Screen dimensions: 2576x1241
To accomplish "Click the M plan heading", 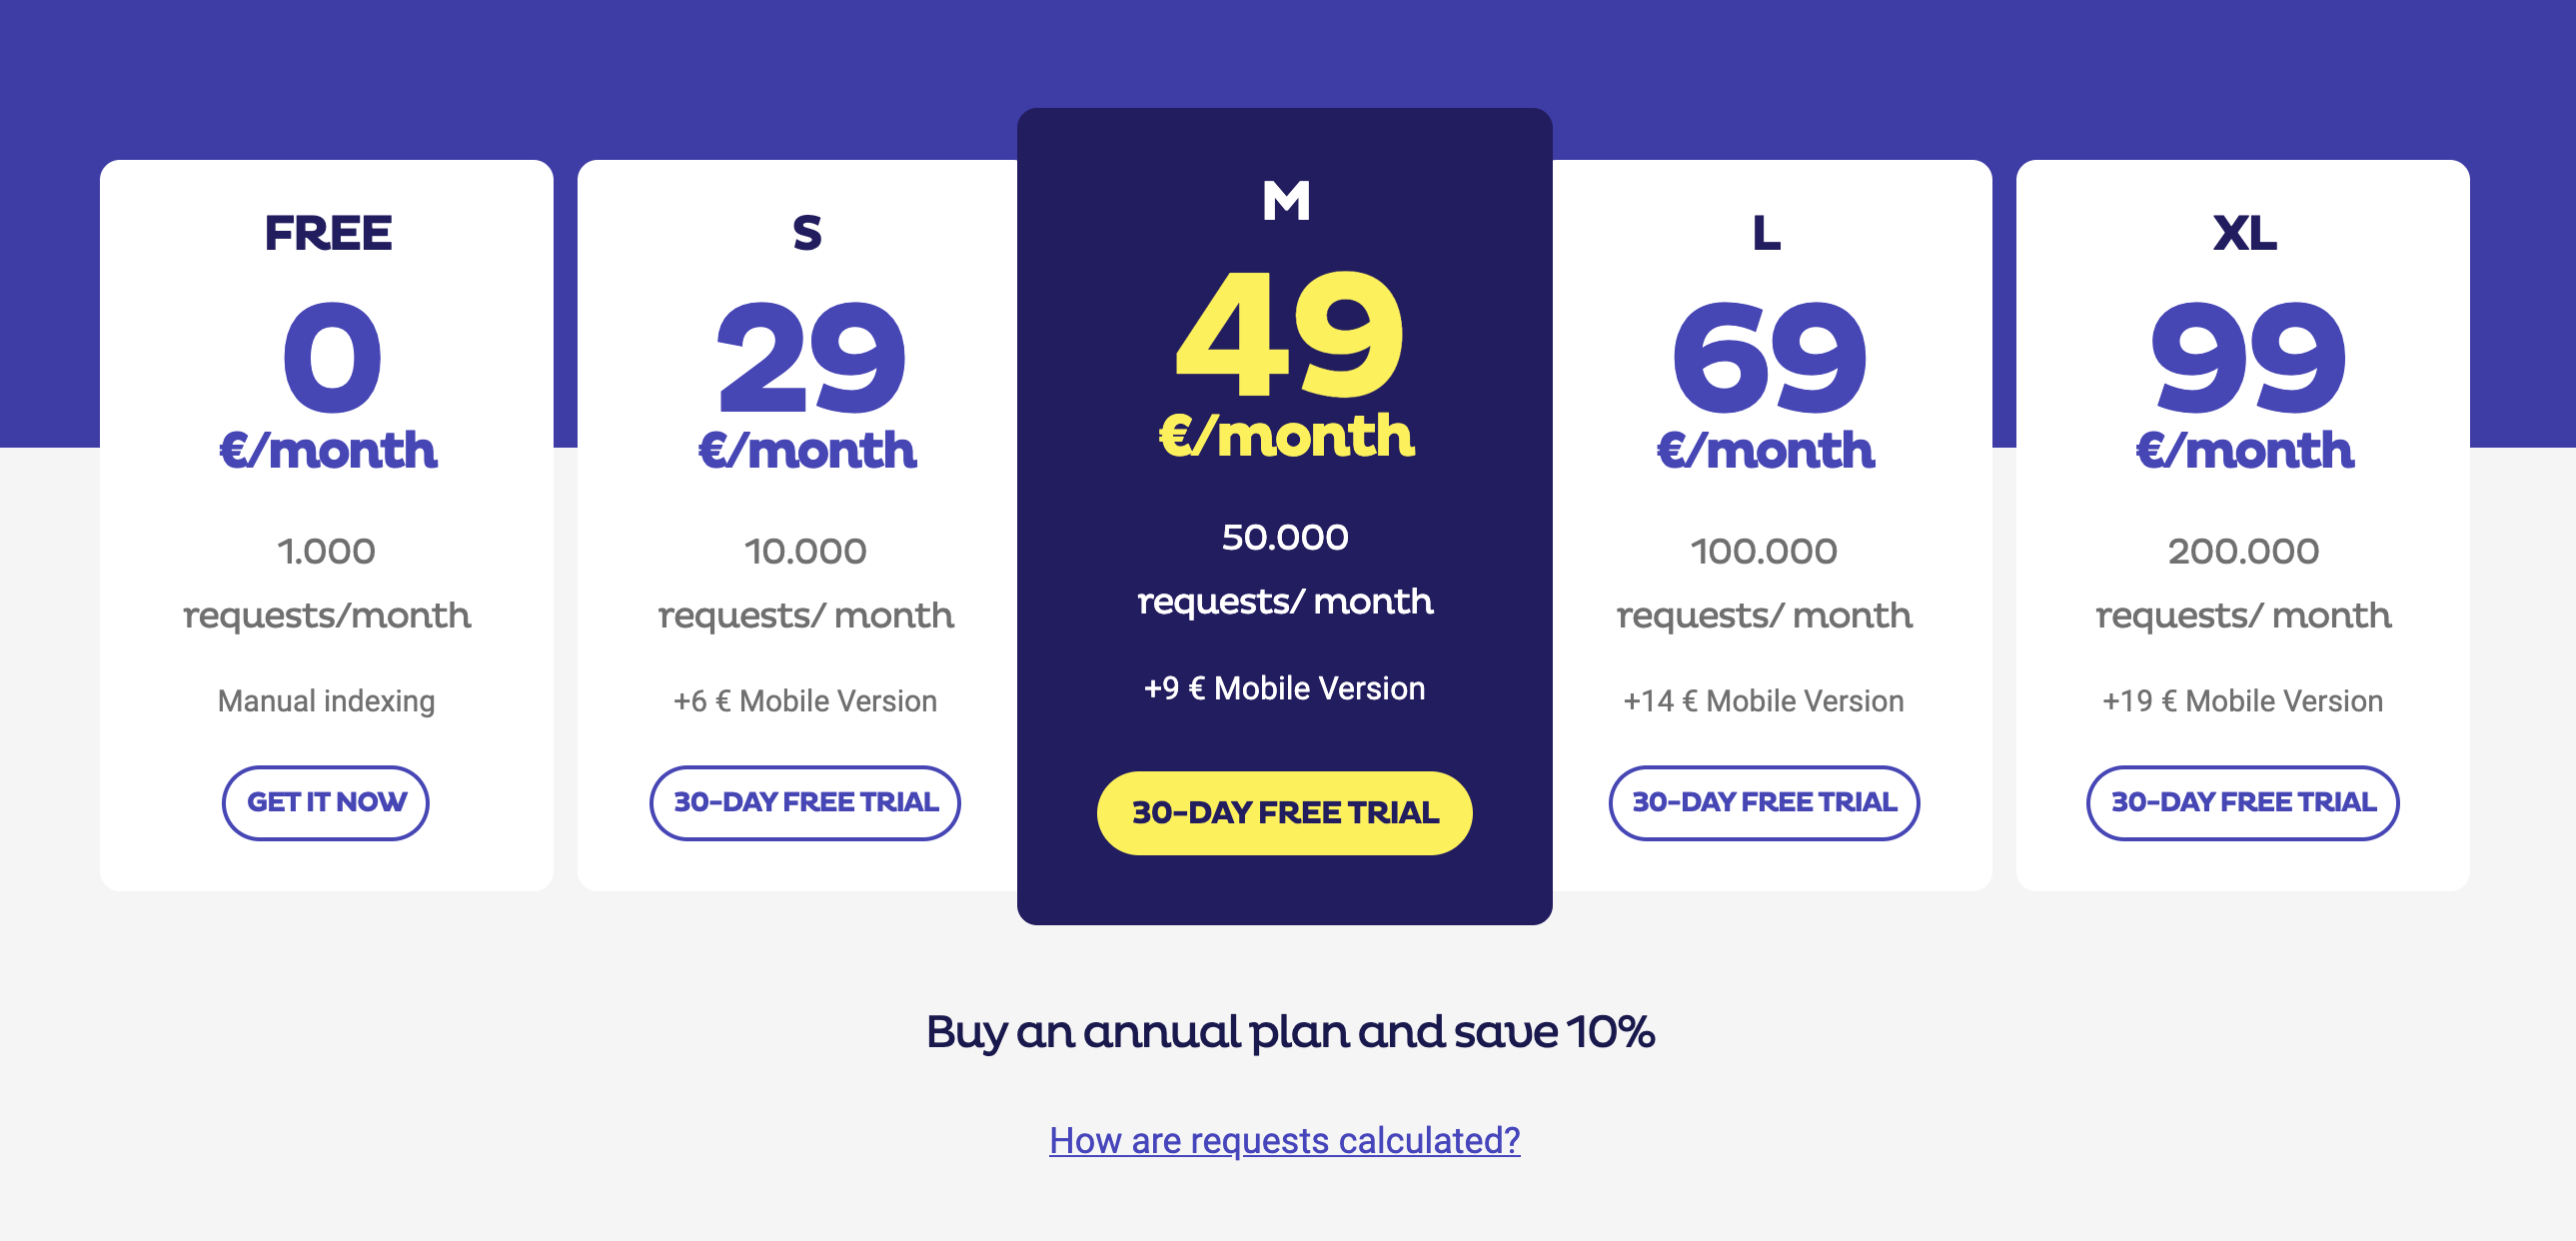I will tap(1285, 201).
